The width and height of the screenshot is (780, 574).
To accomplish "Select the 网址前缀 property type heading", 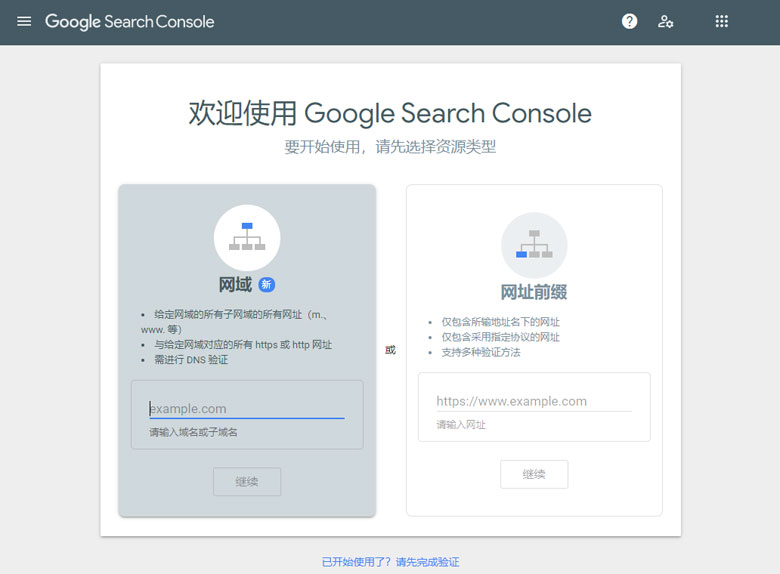I will [x=534, y=292].
